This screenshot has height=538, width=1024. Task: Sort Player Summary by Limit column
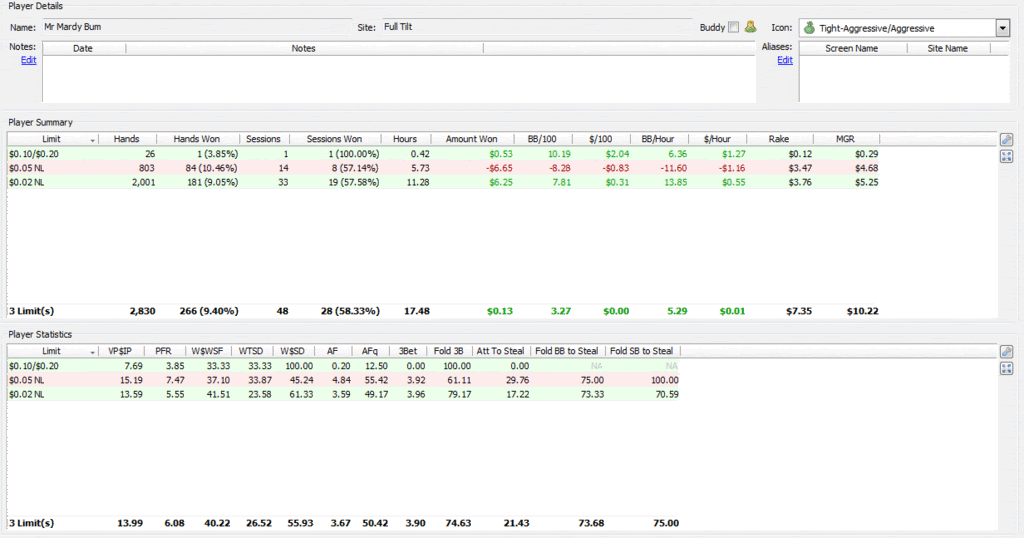coord(52,139)
